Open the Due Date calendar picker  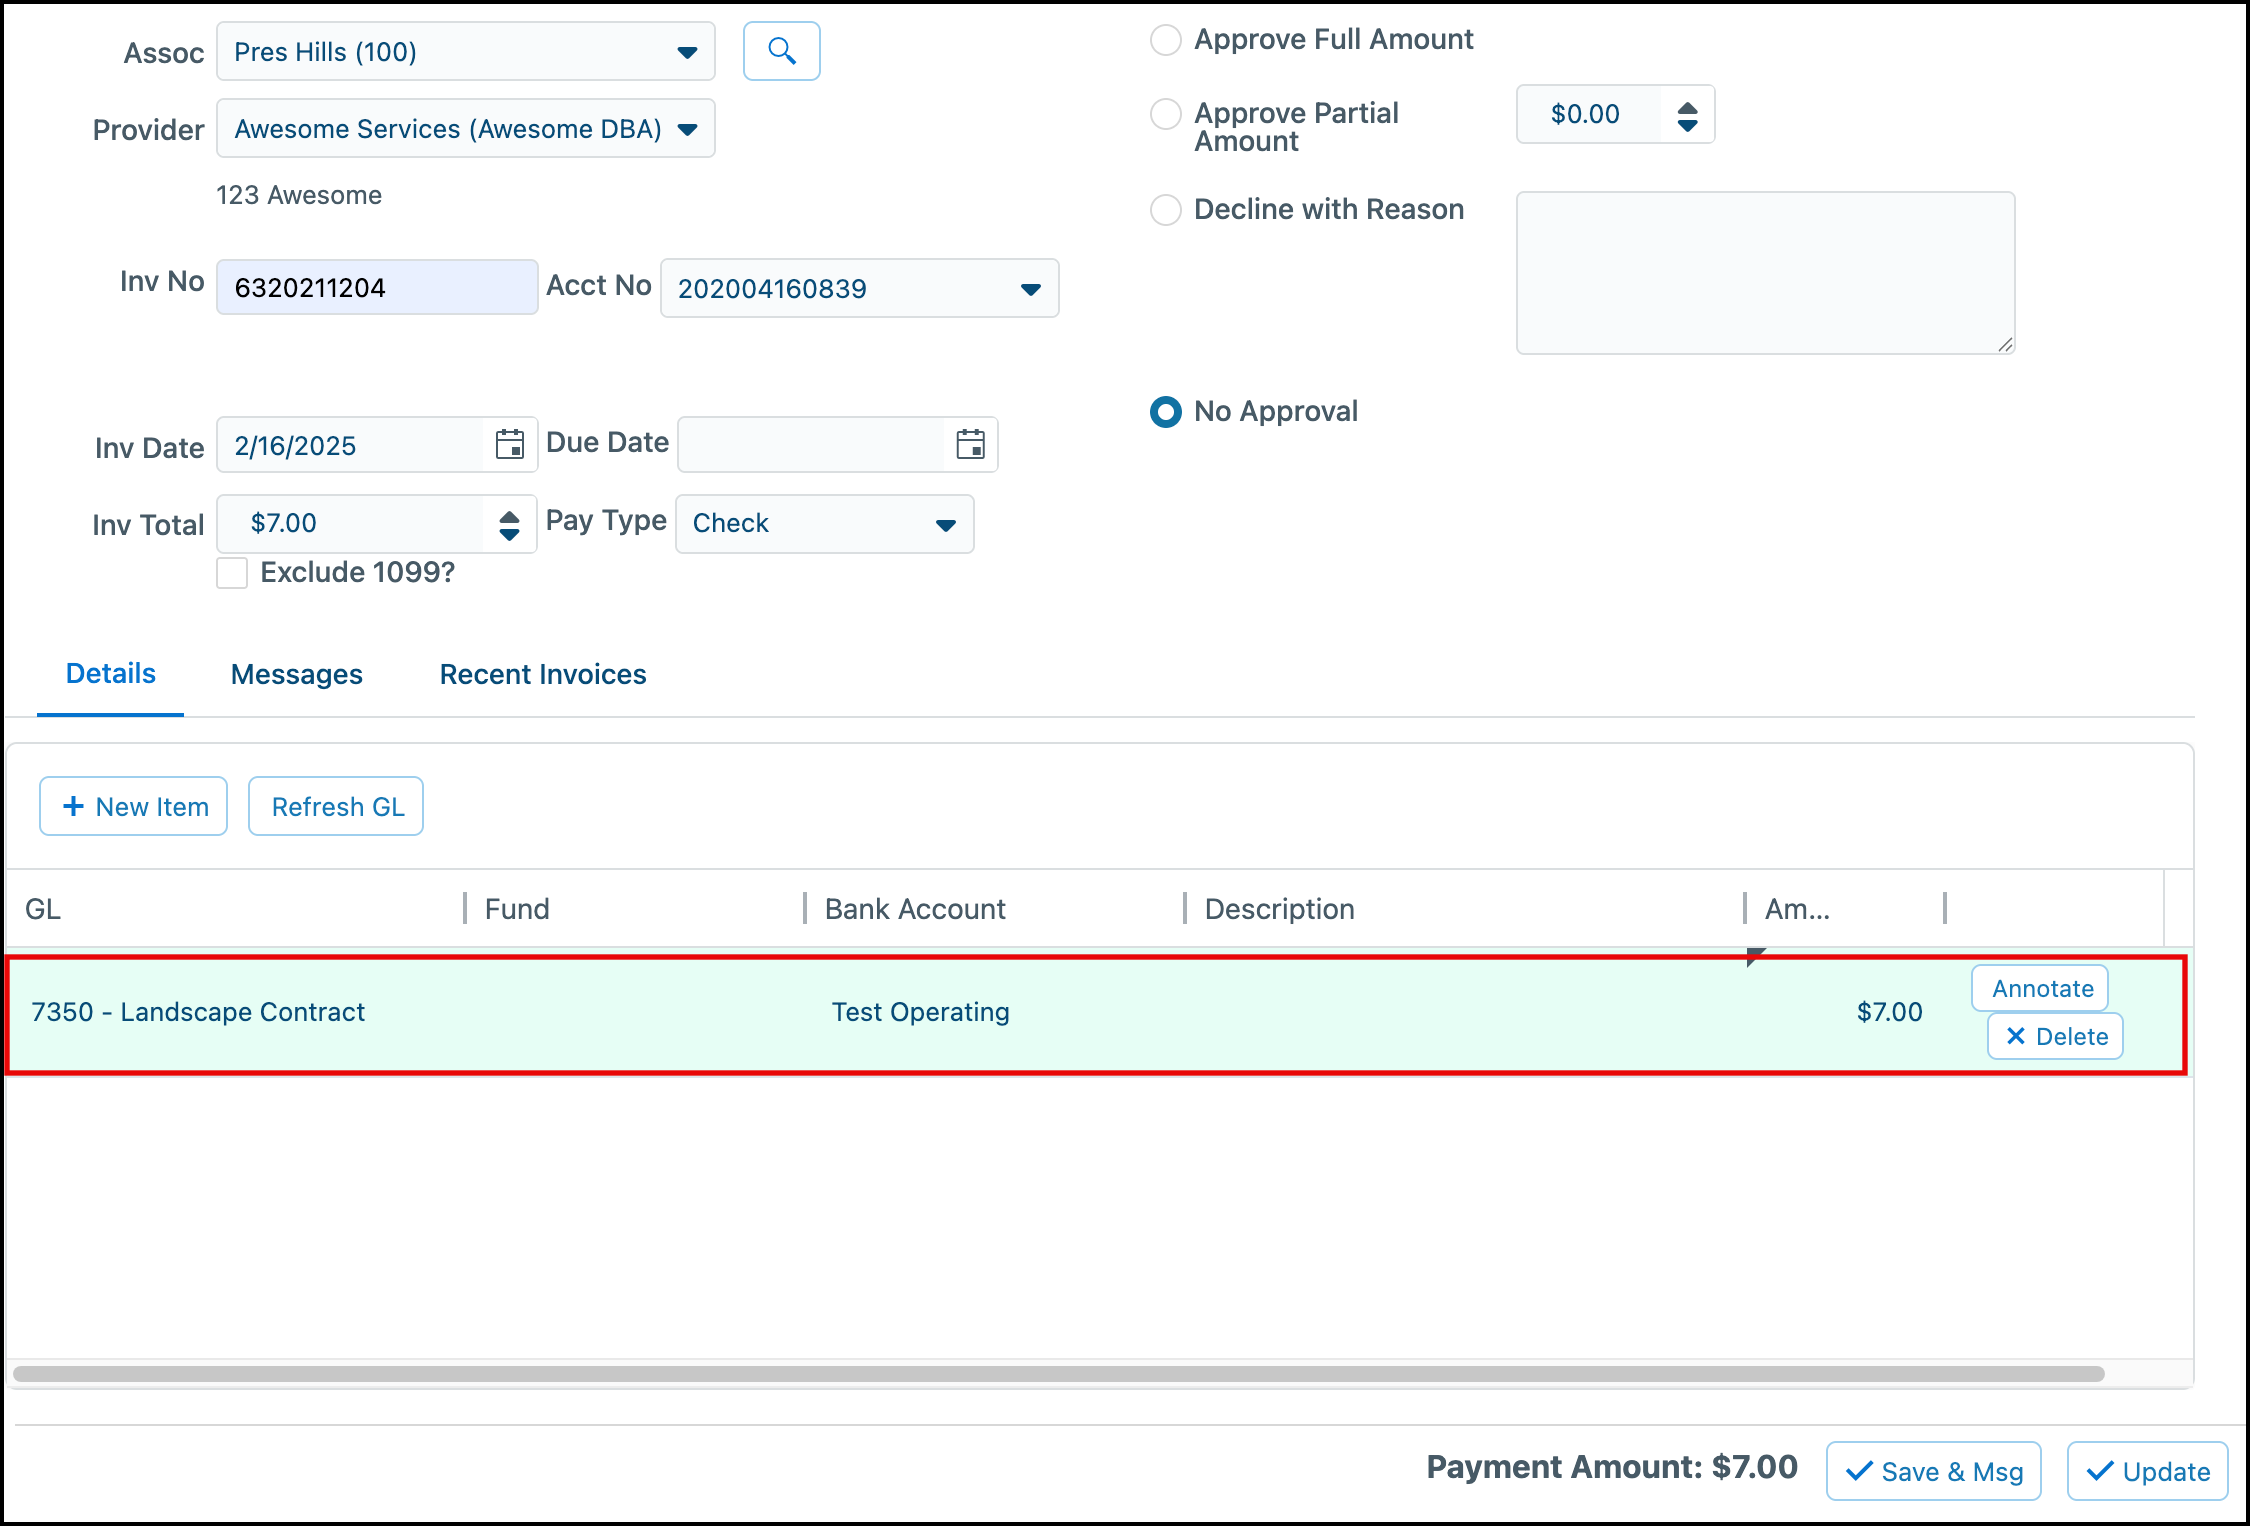click(970, 445)
